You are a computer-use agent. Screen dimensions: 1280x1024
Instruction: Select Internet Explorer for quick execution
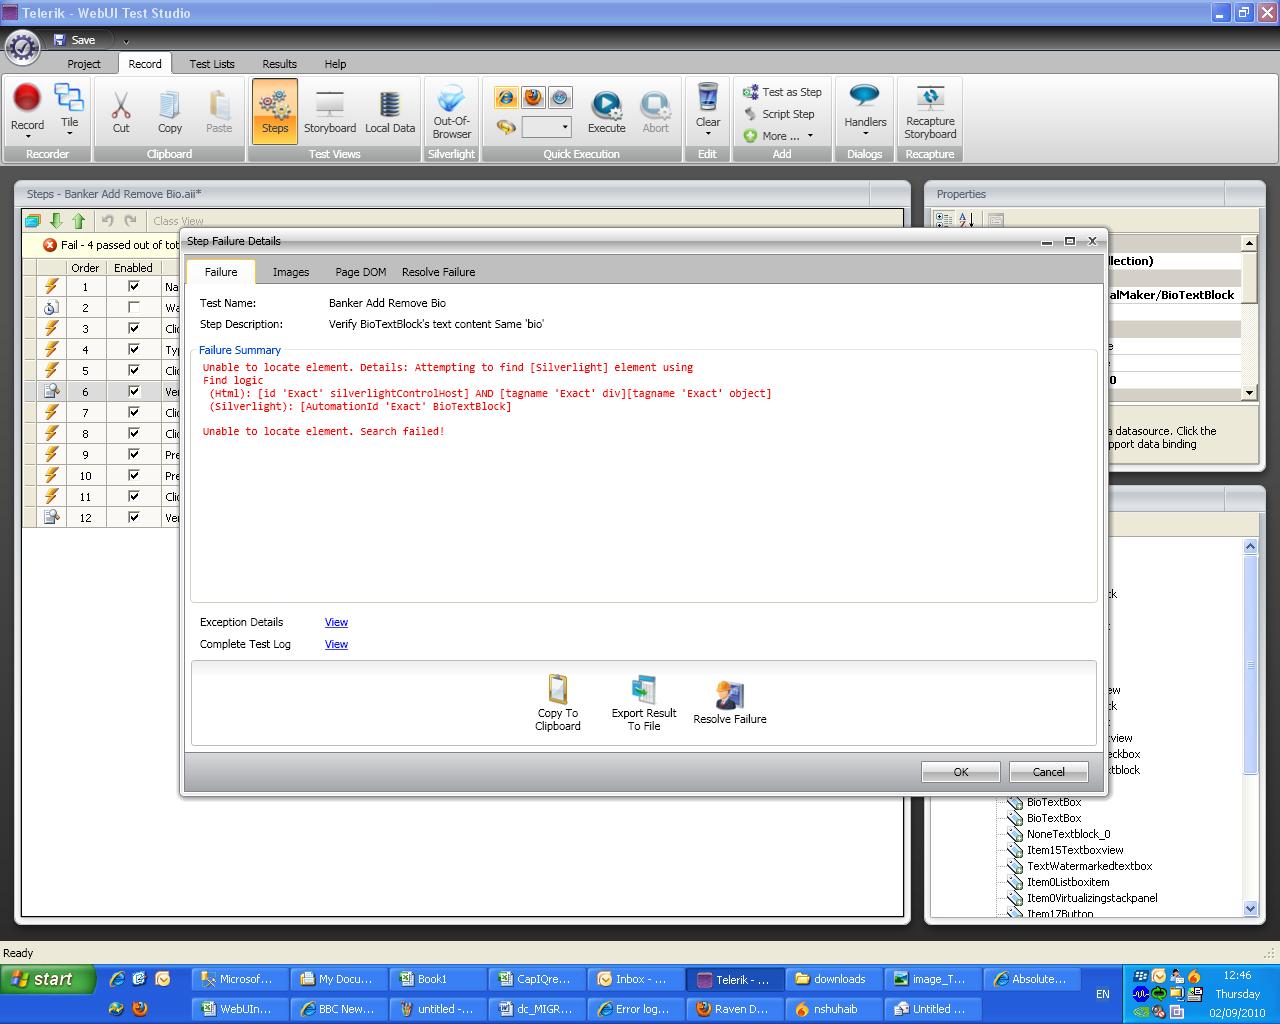[x=507, y=97]
